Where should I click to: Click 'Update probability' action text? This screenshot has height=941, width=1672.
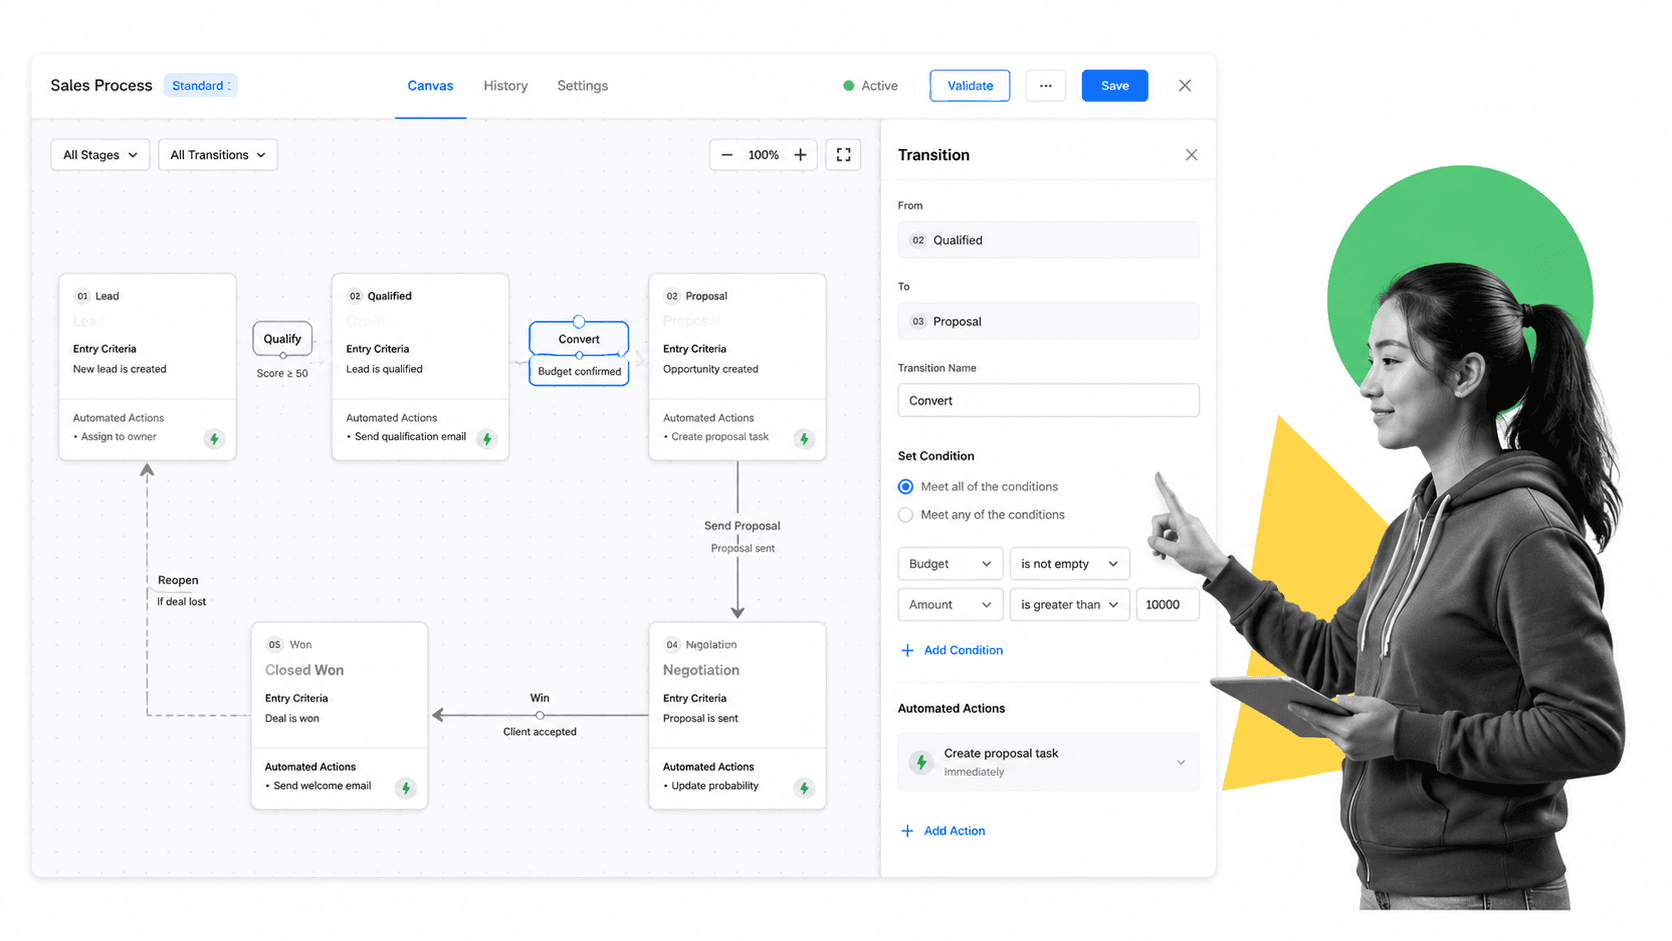(x=715, y=786)
